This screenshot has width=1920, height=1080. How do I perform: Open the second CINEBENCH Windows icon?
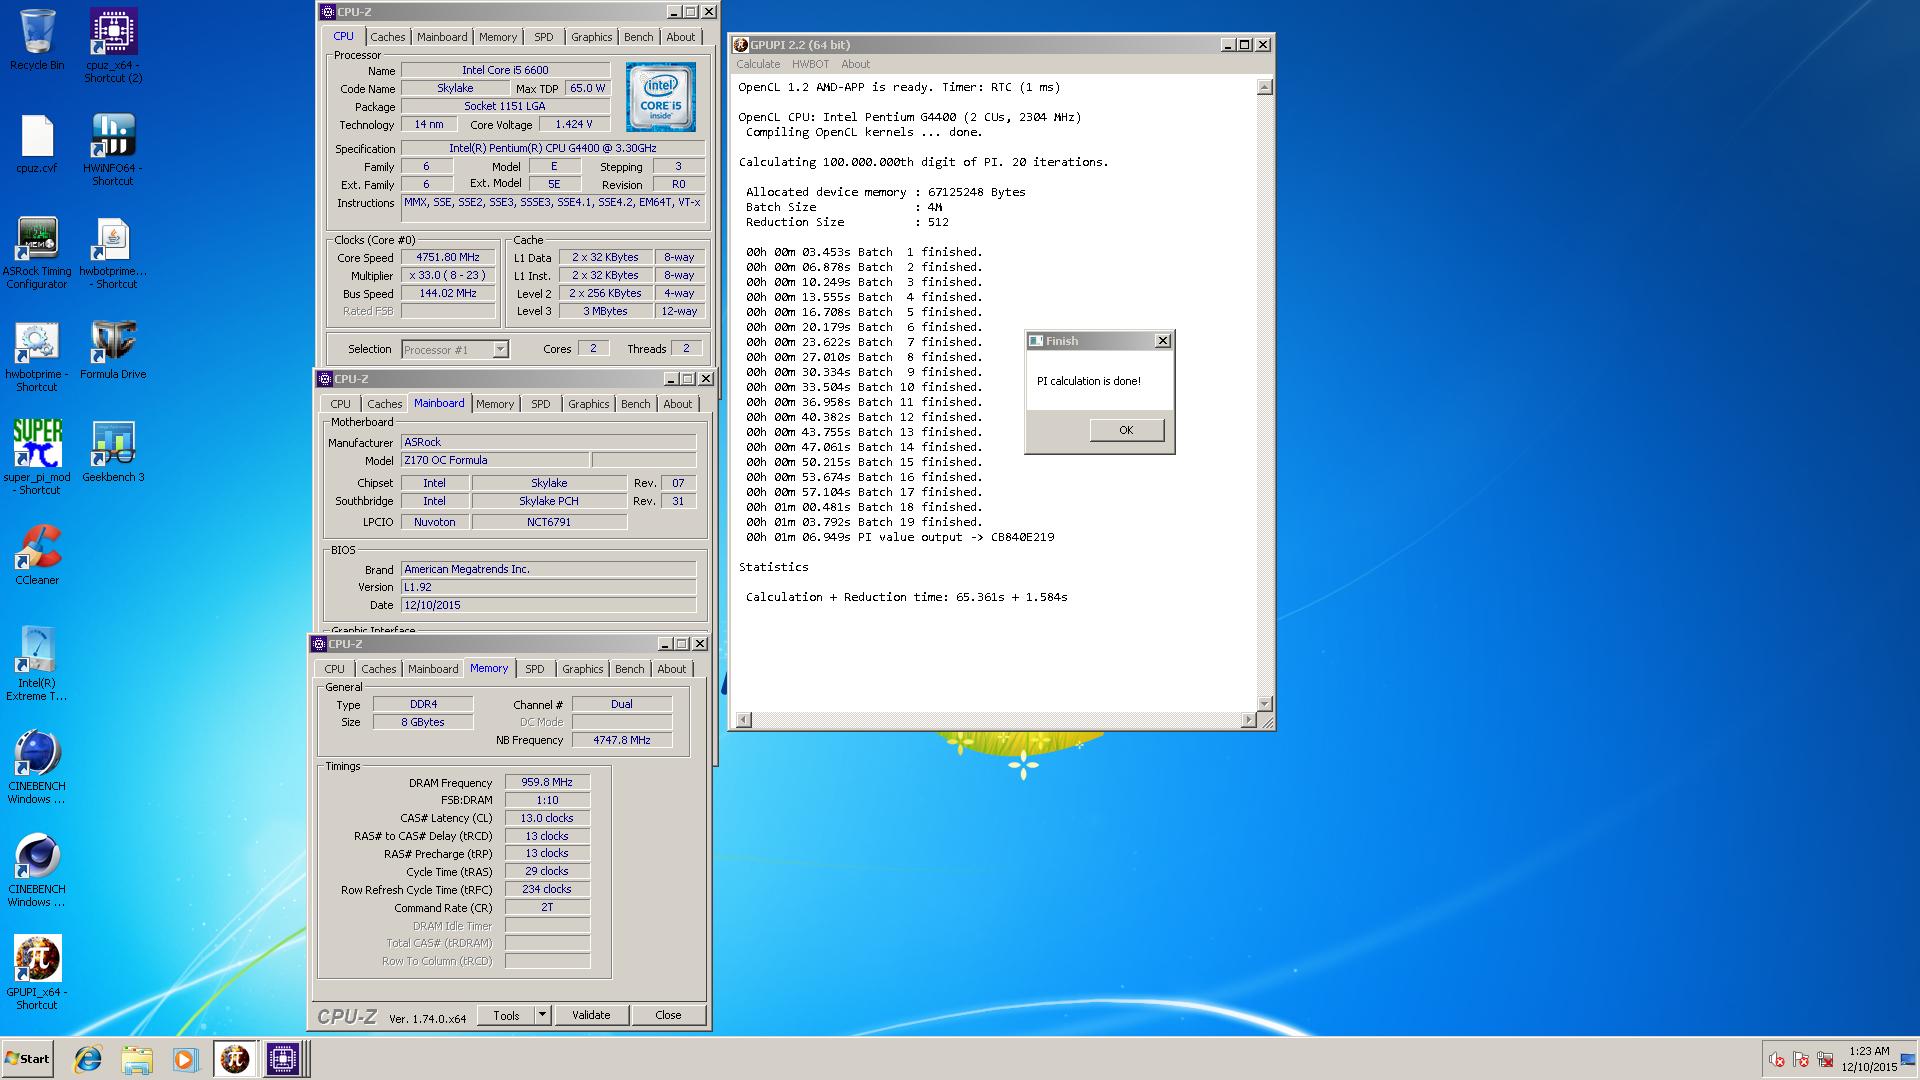(x=37, y=870)
